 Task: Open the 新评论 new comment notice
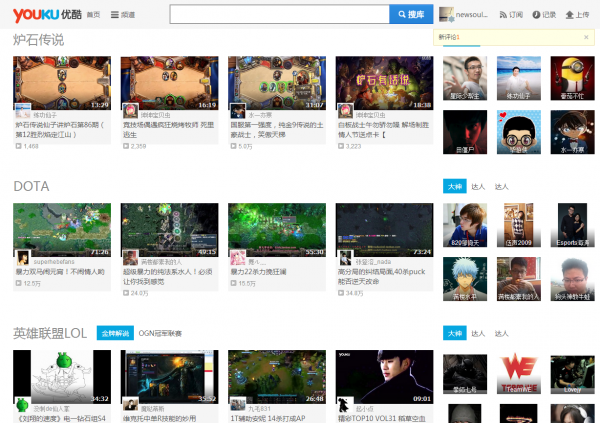click(449, 37)
